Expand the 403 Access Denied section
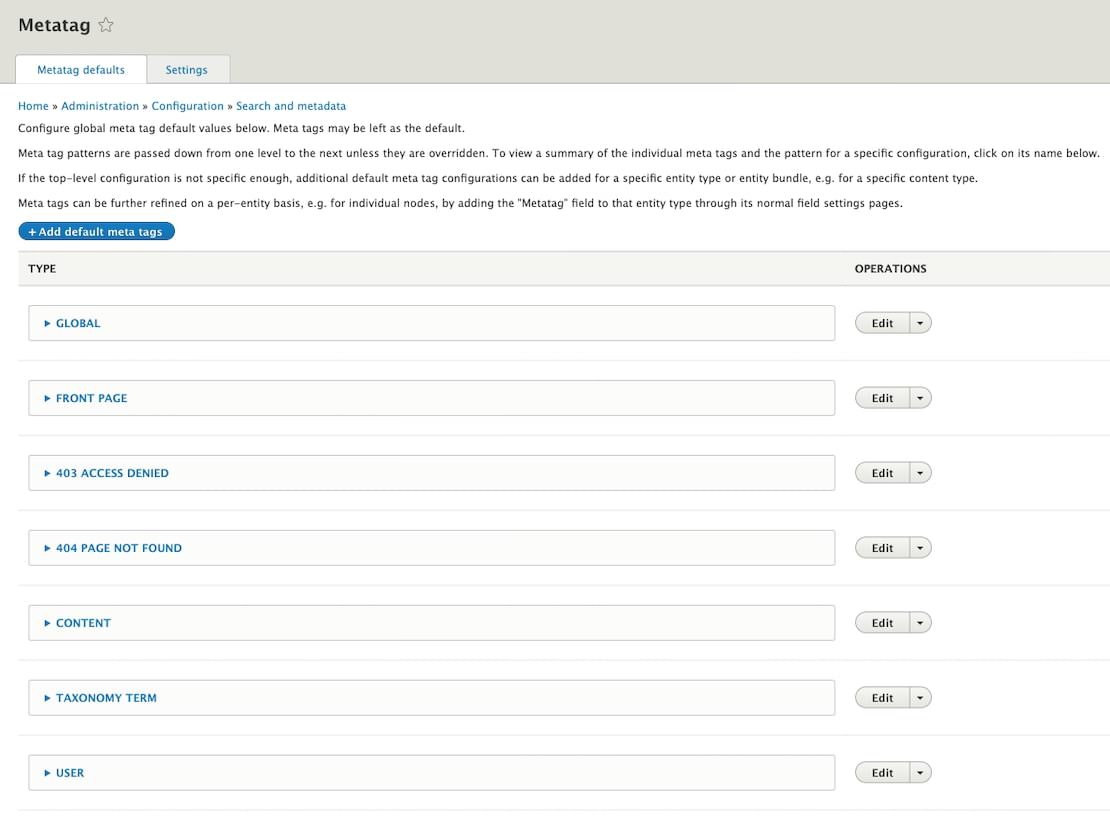Image resolution: width=1110 pixels, height=822 pixels. pyautogui.click(x=112, y=474)
